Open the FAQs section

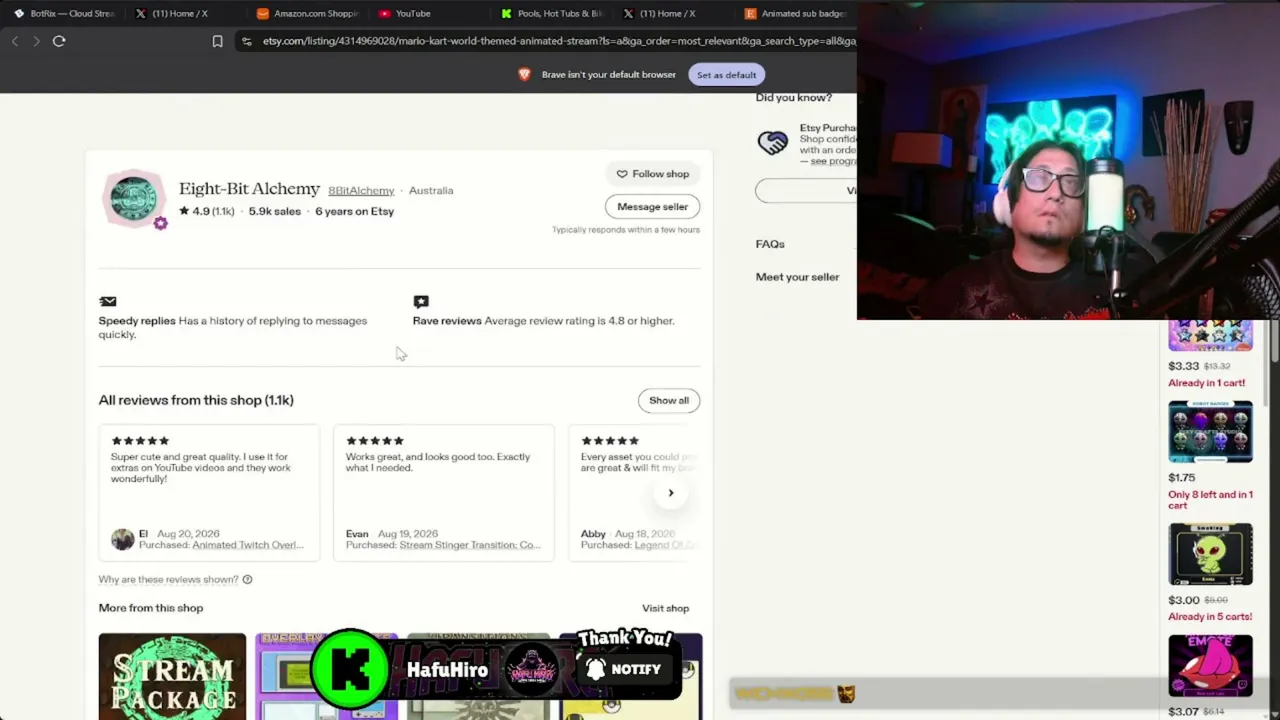tap(770, 244)
